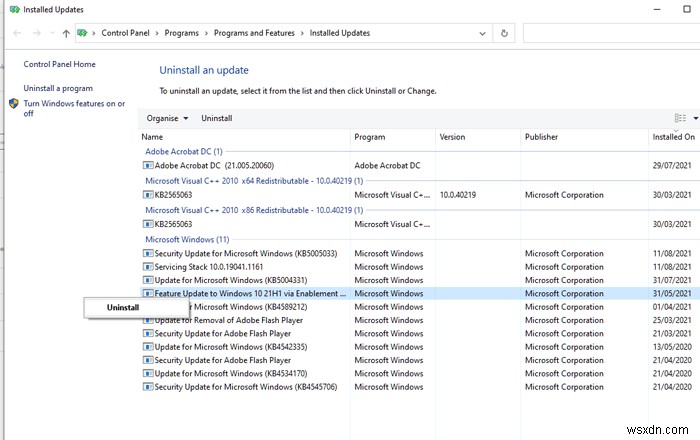Click icon of KB2565063 under x64 Redistributable
The width and height of the screenshot is (700, 440).
(x=148, y=195)
